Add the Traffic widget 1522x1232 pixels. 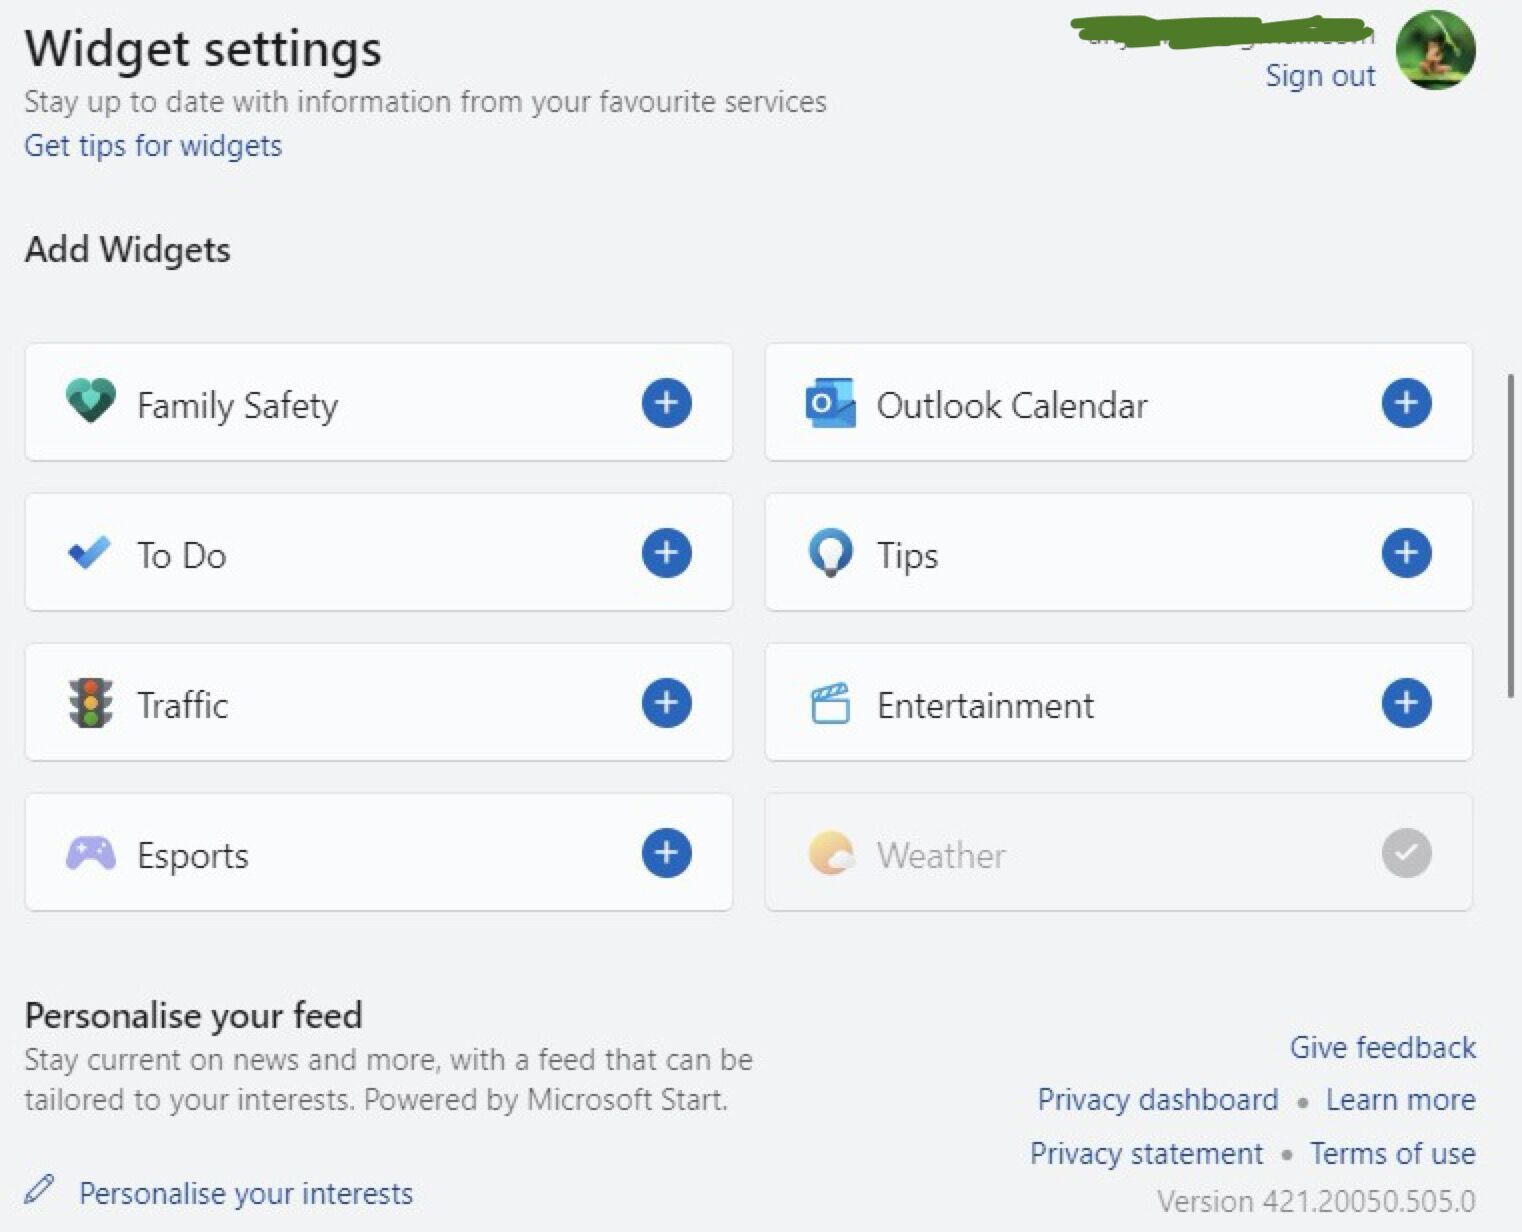point(666,703)
